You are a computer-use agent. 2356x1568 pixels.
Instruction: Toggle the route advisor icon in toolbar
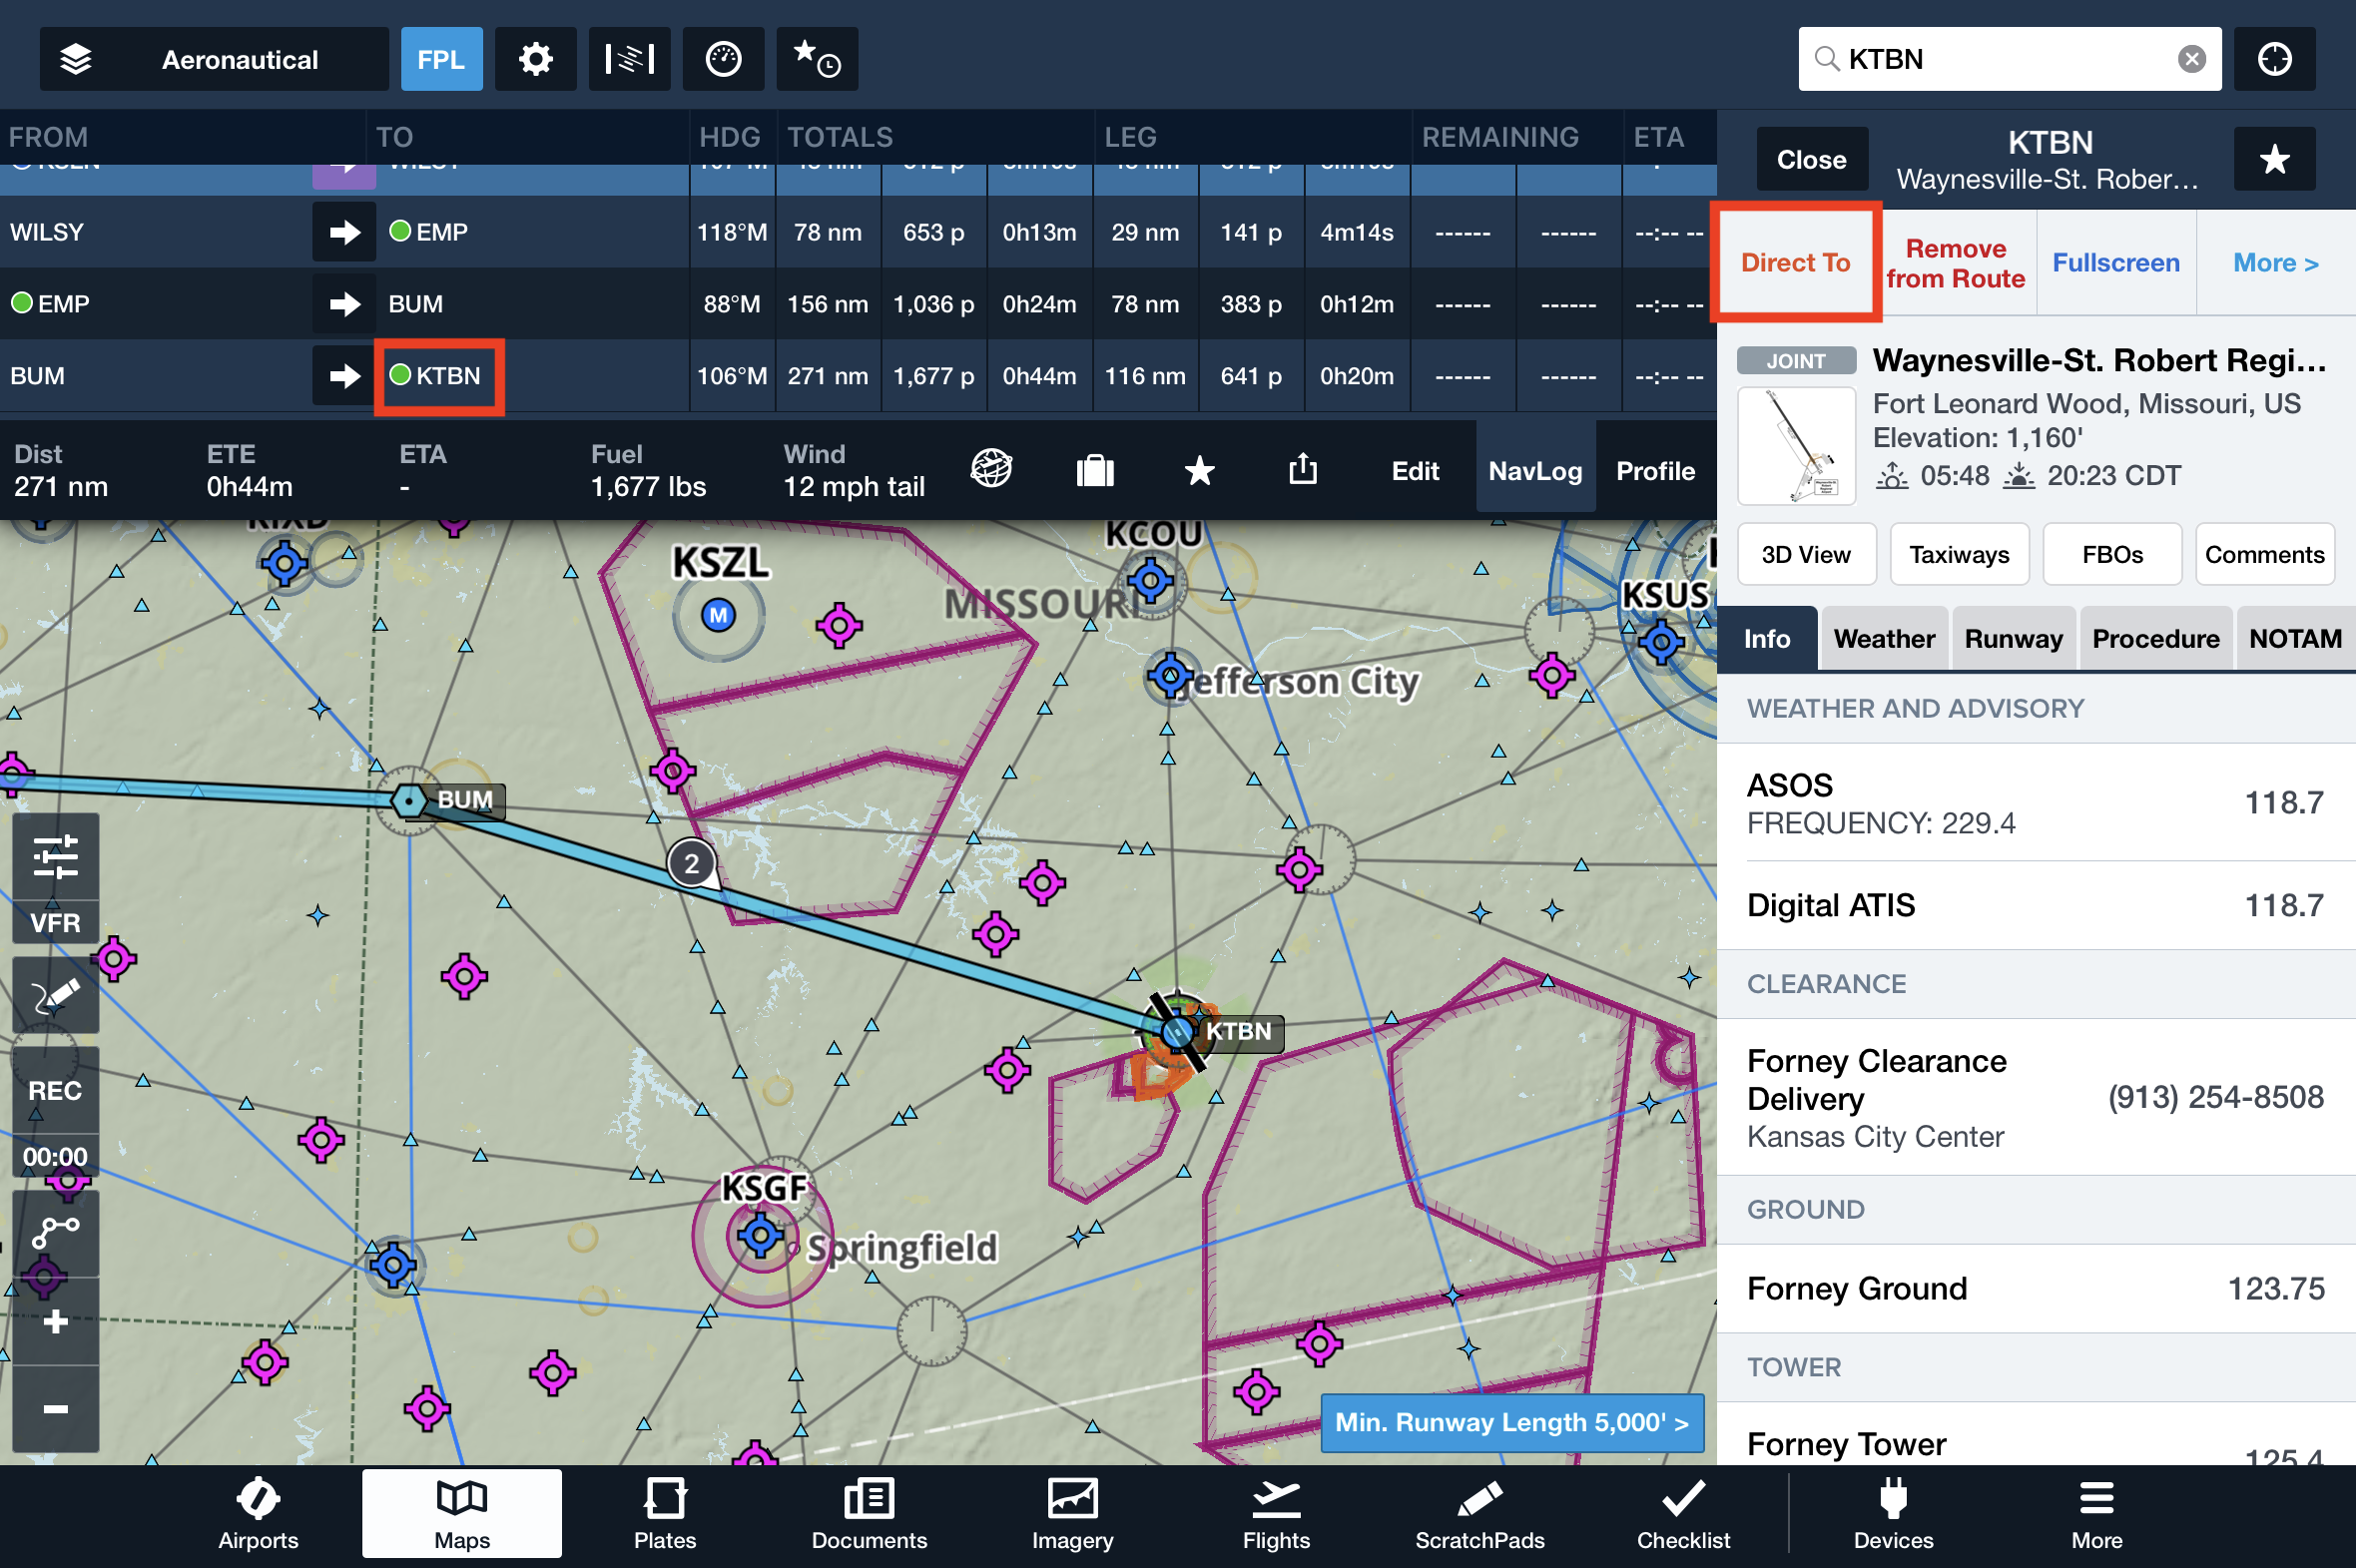pyautogui.click(x=629, y=59)
